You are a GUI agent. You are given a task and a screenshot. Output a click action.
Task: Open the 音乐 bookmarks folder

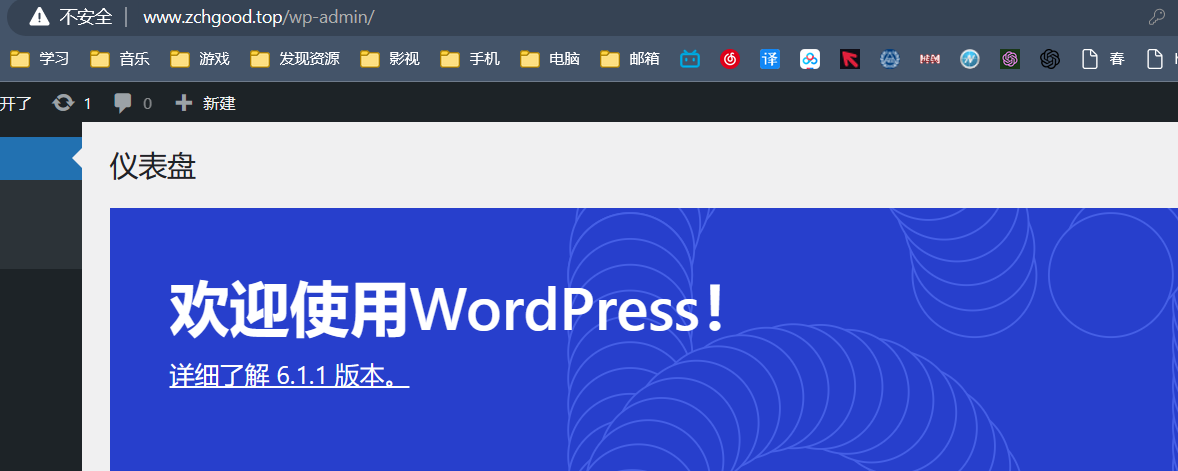(120, 59)
